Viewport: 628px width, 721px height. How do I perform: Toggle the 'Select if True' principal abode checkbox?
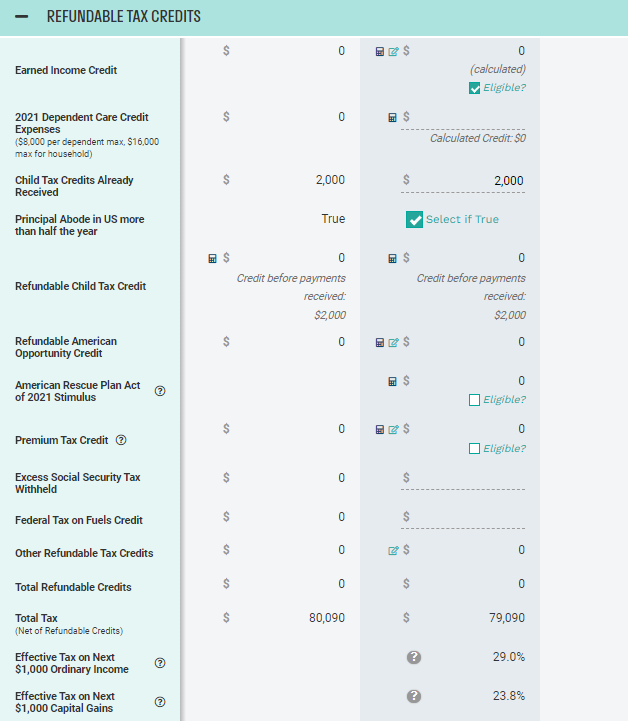tap(414, 220)
